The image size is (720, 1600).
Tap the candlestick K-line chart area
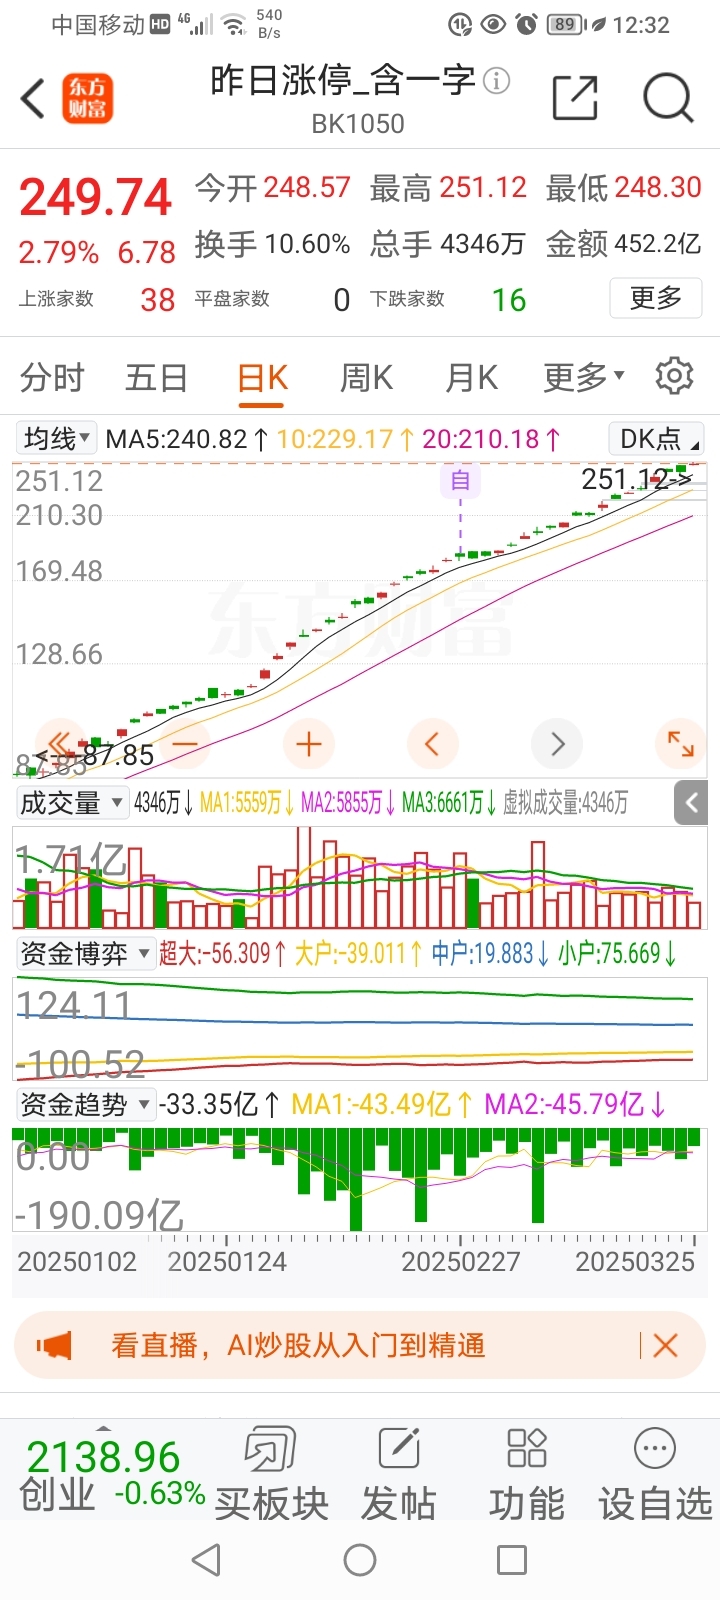coord(360,620)
